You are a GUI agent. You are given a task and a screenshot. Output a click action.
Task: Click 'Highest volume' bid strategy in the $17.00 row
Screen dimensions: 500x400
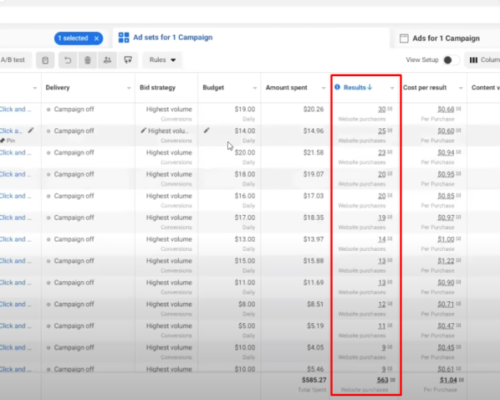point(169,217)
